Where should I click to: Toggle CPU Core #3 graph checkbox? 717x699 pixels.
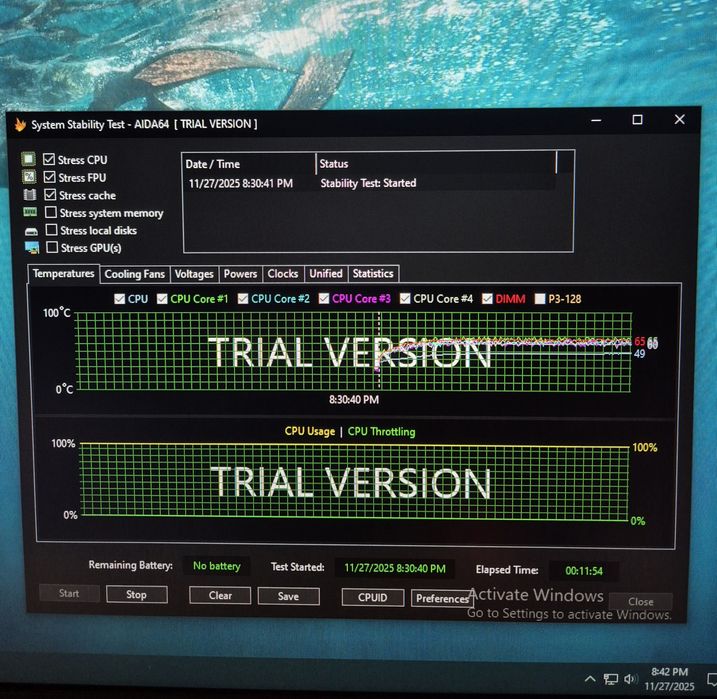pos(324,299)
